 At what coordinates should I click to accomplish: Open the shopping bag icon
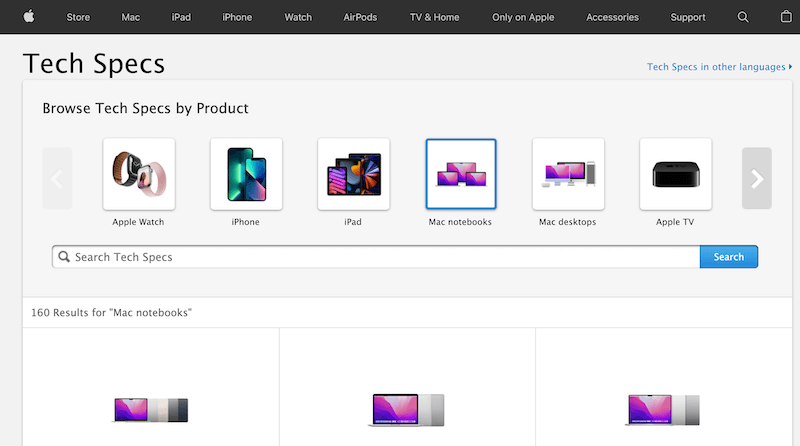(x=786, y=17)
